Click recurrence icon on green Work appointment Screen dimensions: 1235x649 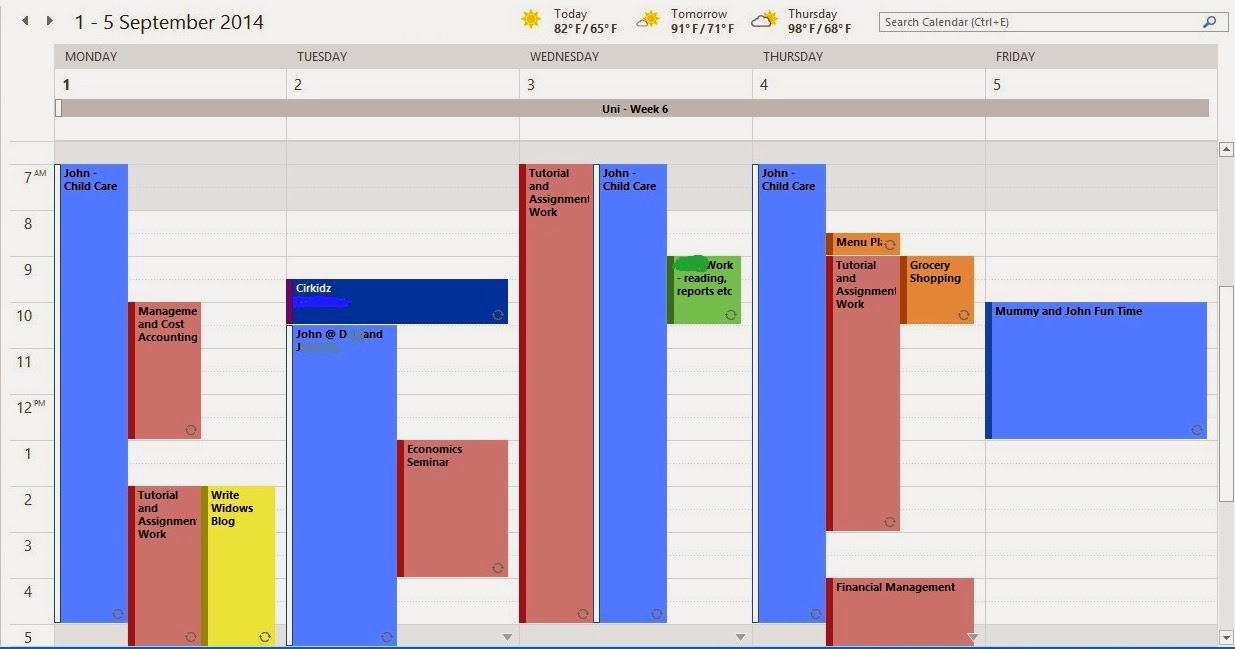coord(730,315)
